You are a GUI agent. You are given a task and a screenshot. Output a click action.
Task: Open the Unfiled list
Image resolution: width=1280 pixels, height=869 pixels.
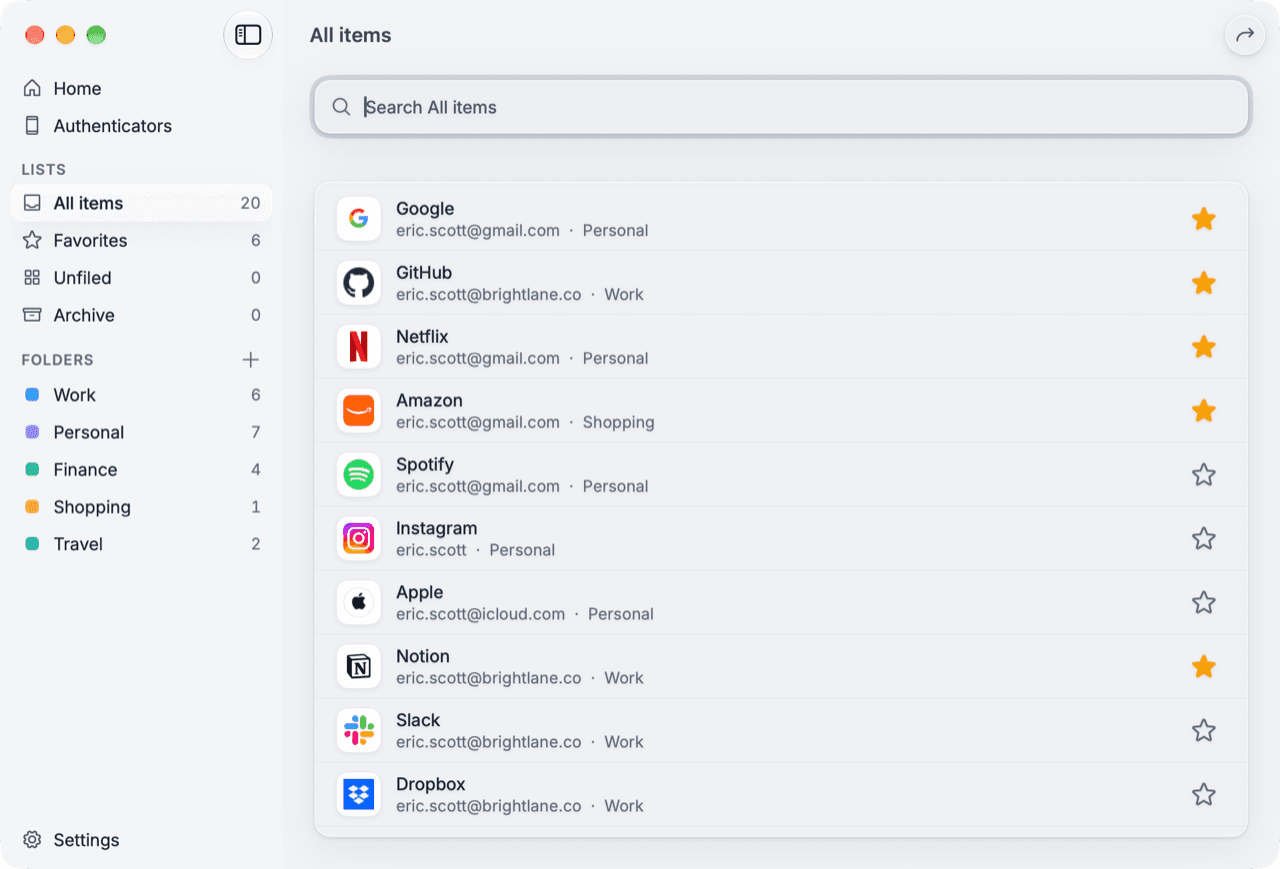(x=141, y=278)
